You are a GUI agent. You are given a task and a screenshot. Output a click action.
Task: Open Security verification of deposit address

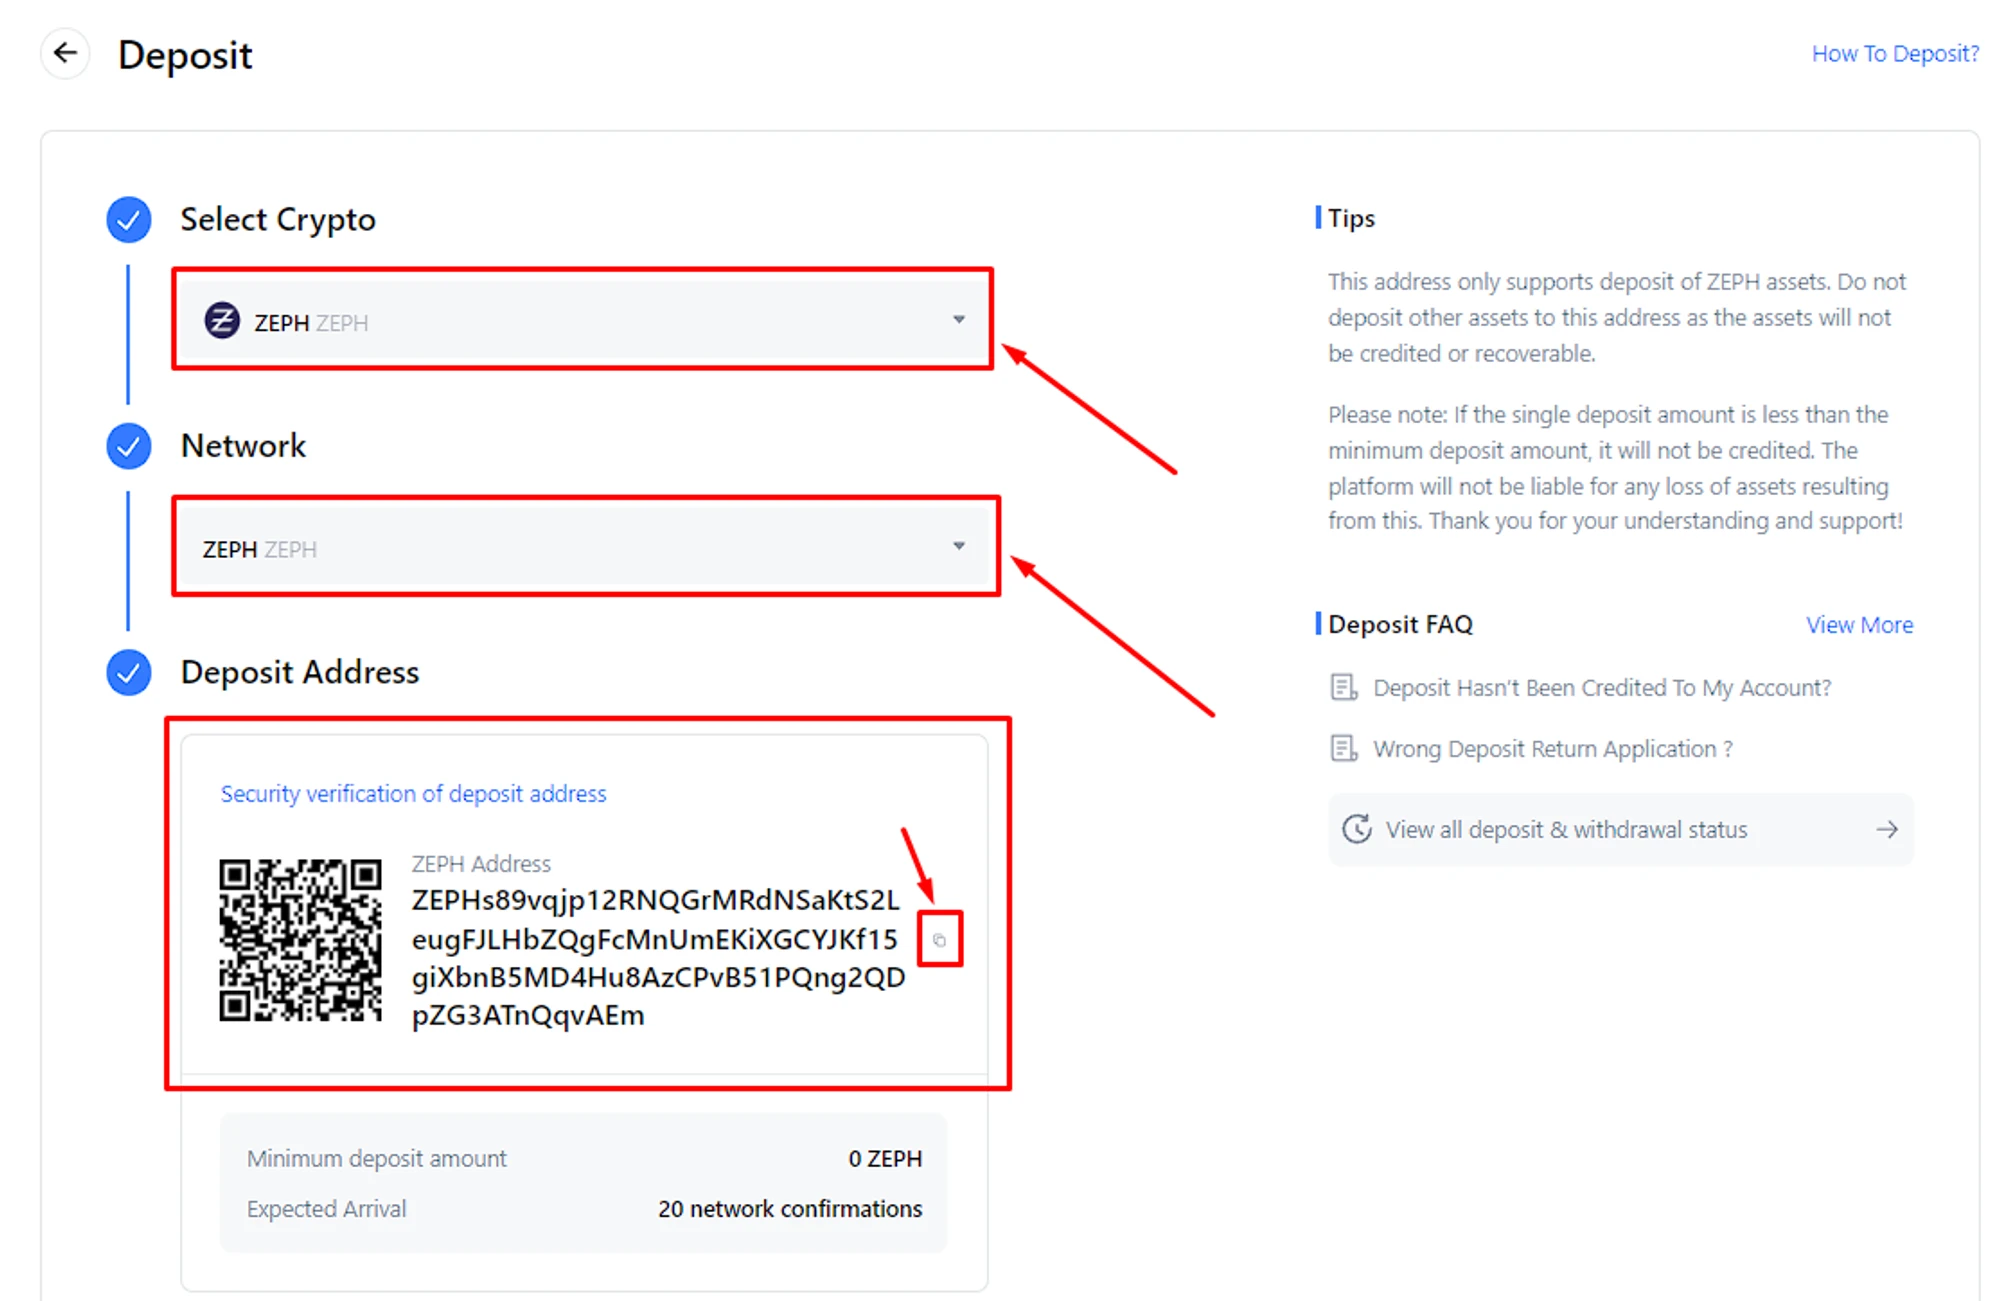[x=413, y=794]
